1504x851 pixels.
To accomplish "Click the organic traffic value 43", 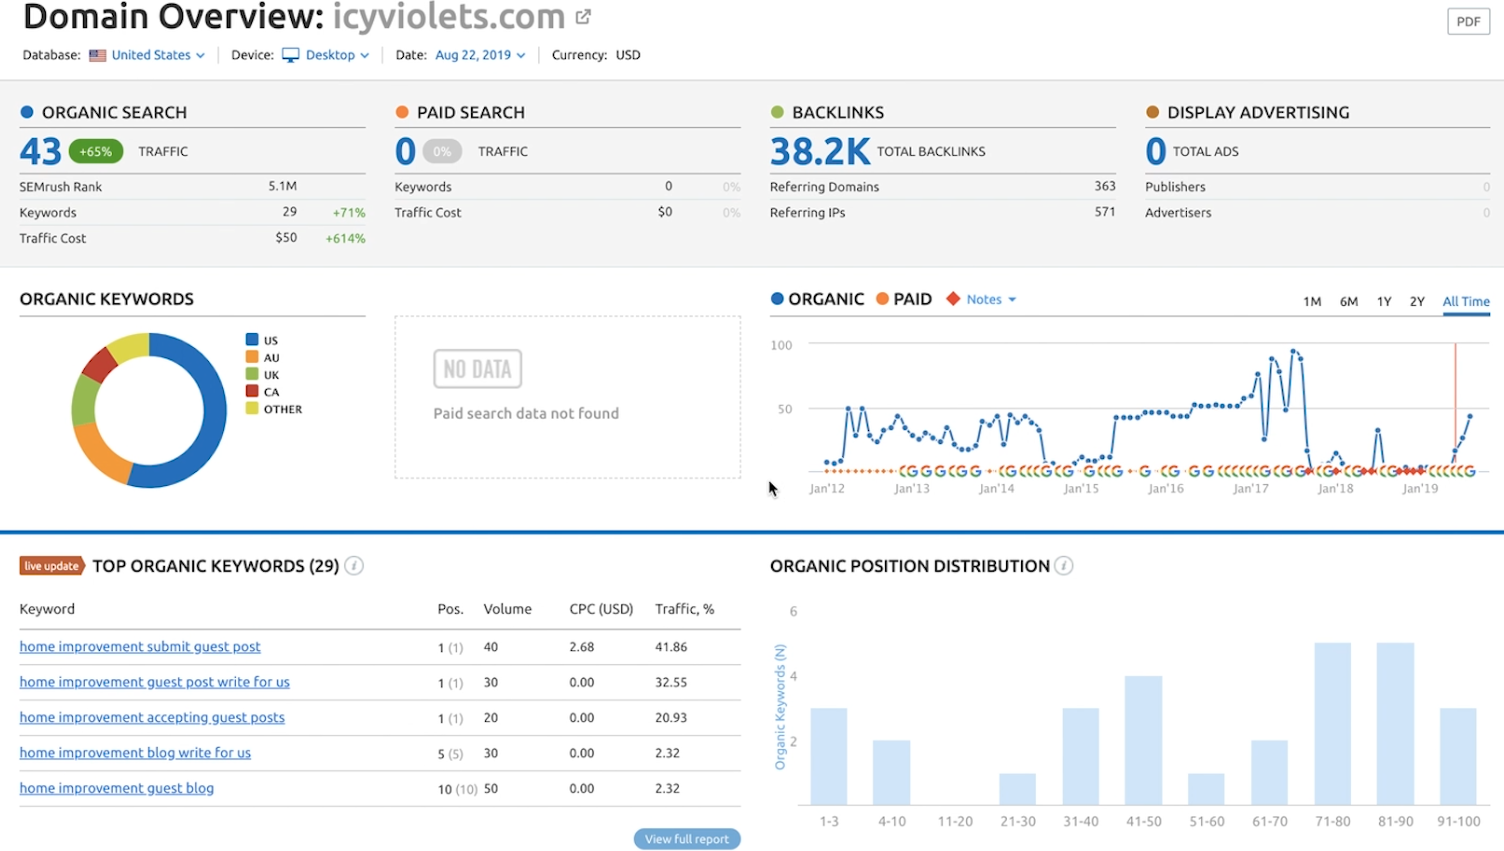I will 40,151.
